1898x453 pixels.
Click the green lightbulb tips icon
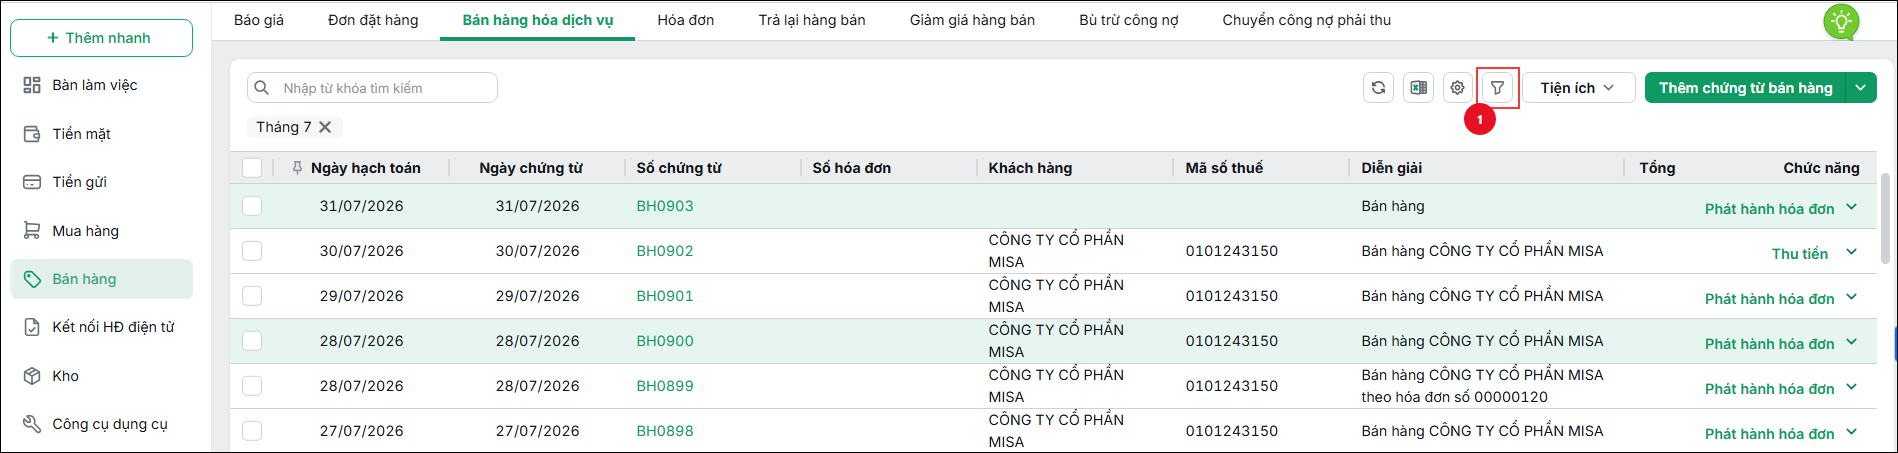pyautogui.click(x=1841, y=21)
